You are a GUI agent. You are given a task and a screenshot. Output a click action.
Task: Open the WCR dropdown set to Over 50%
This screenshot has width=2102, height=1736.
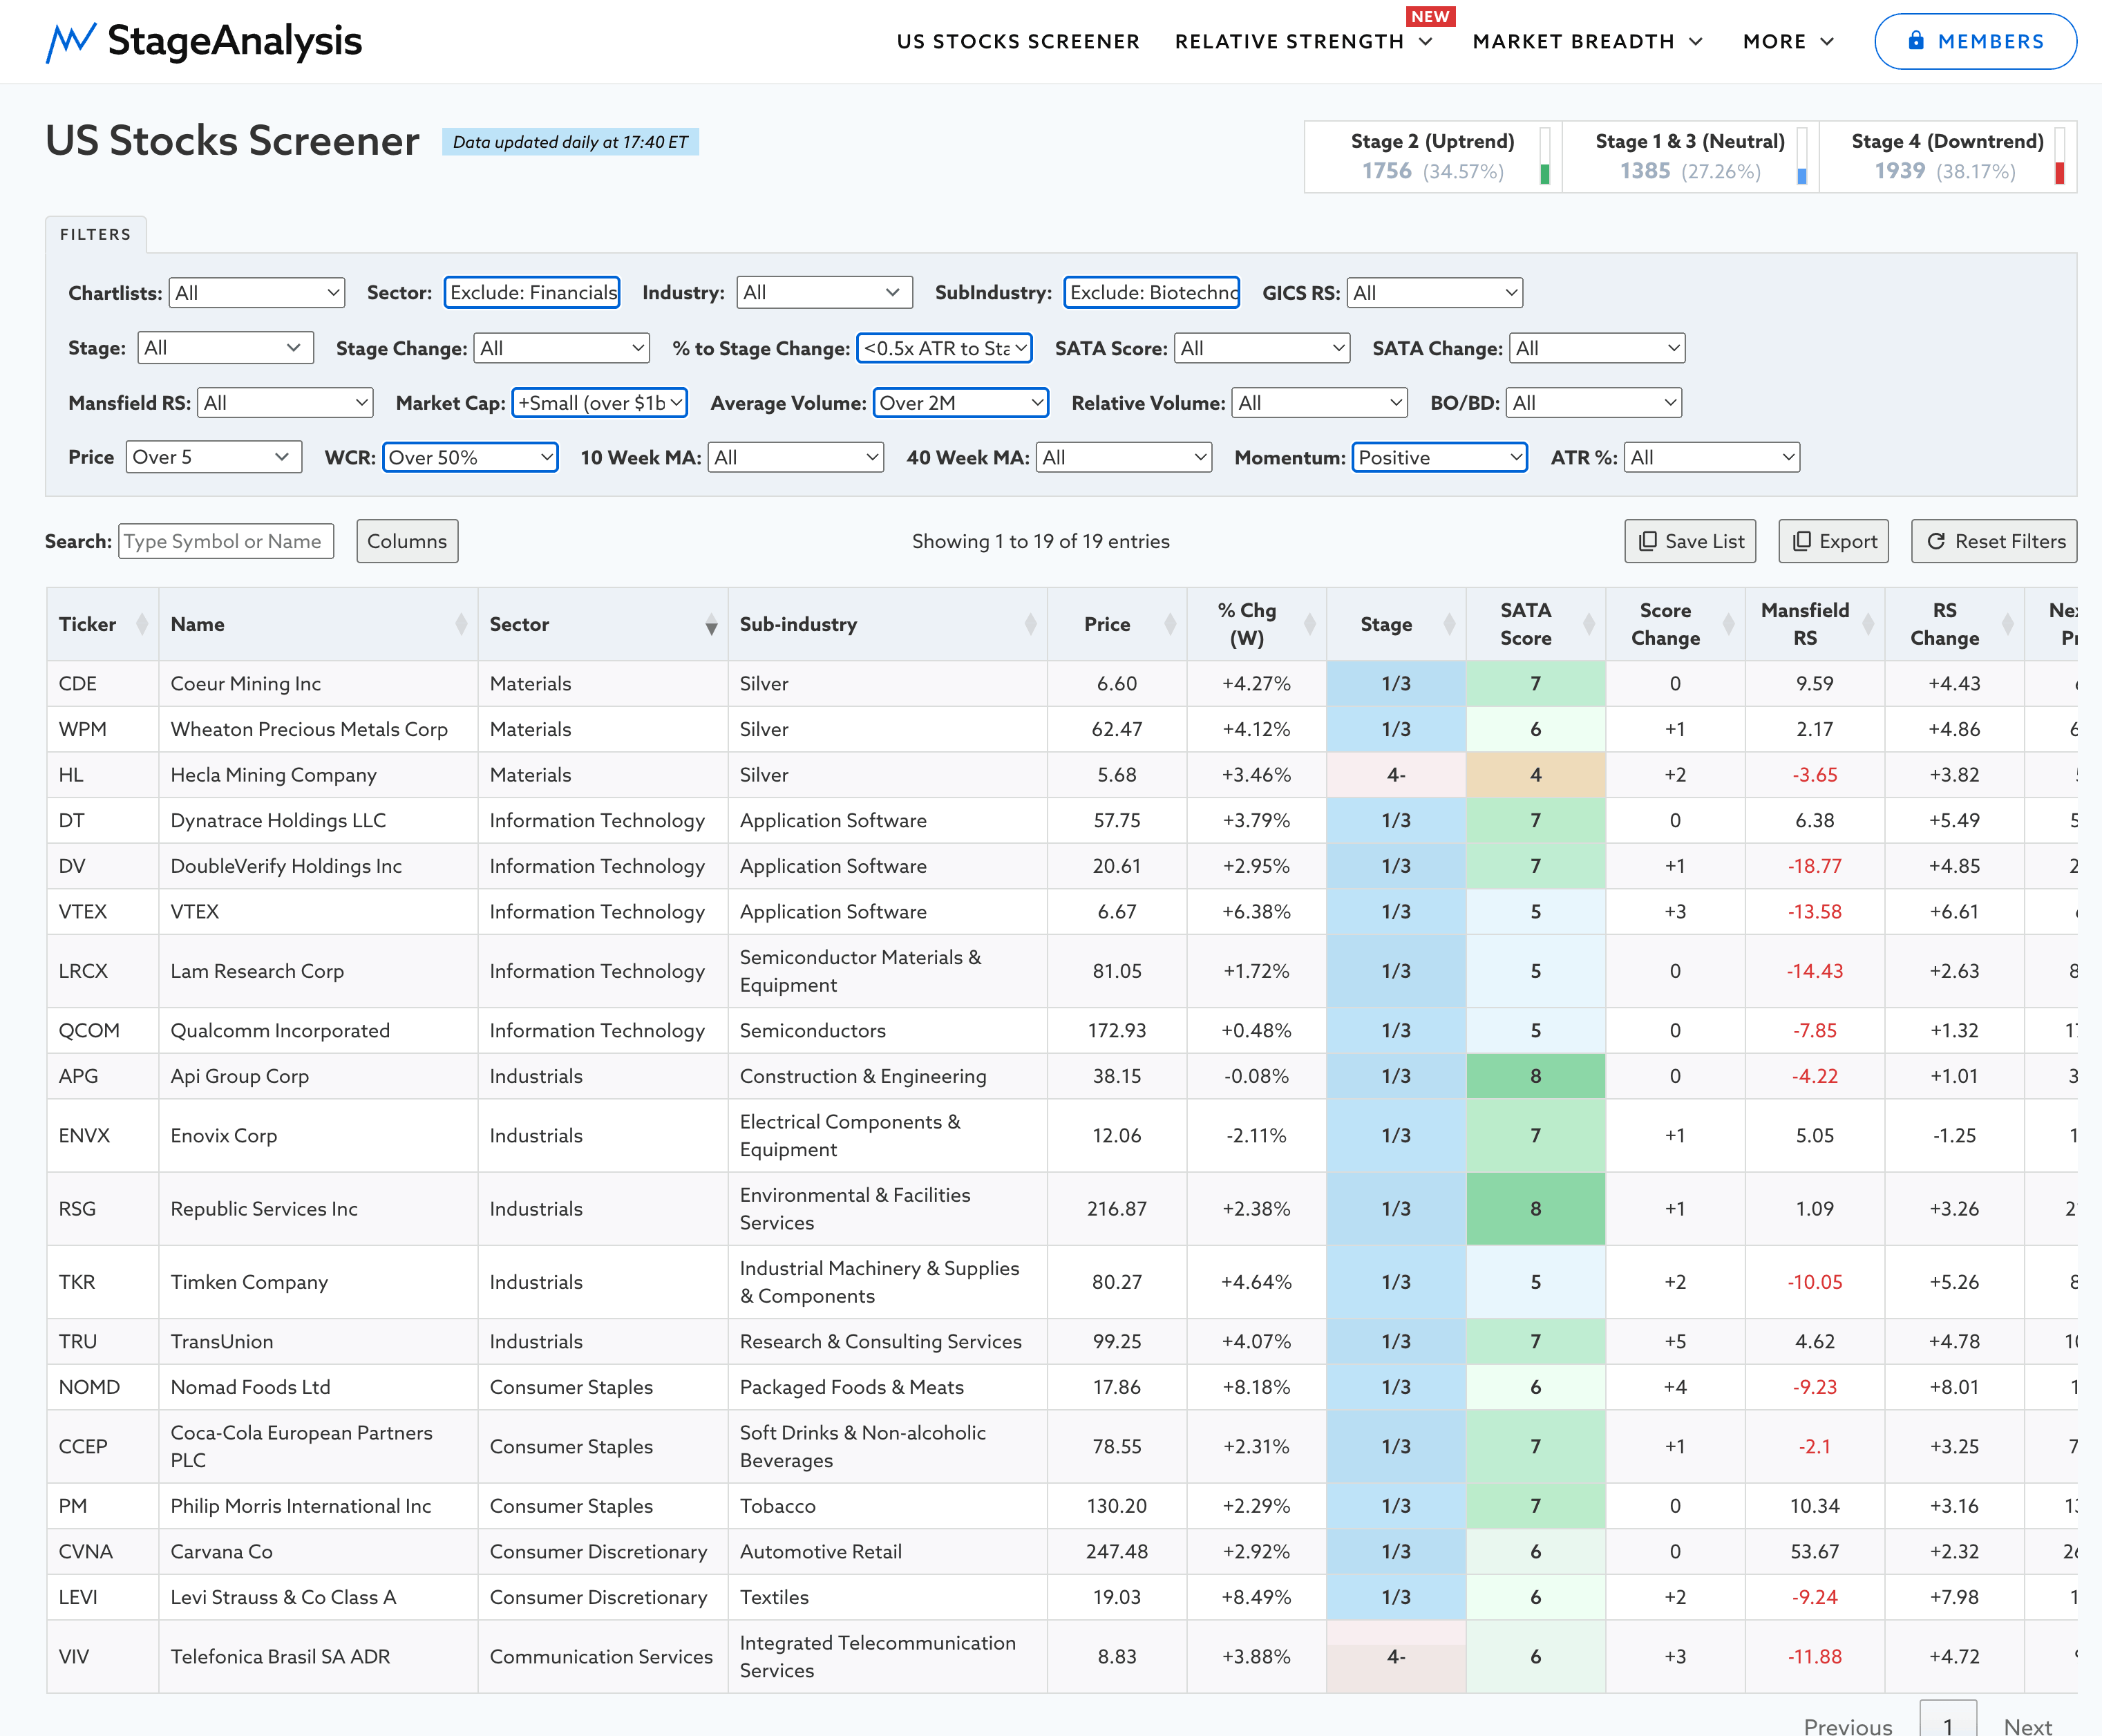pyautogui.click(x=470, y=457)
